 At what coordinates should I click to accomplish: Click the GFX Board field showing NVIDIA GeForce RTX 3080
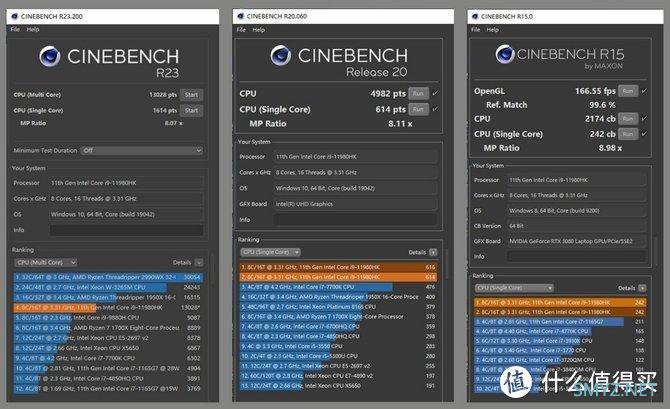(x=576, y=241)
